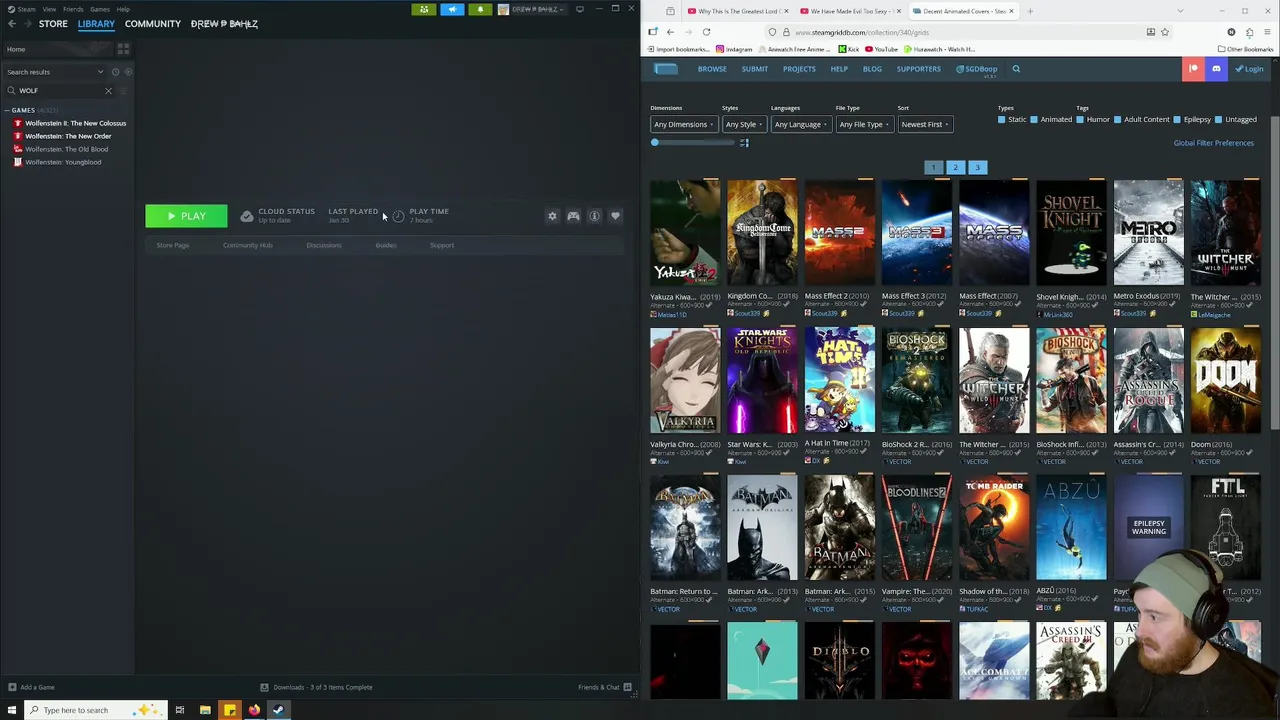Go back in Steam navigation
1280x720 pixels.
pyautogui.click(x=12, y=24)
